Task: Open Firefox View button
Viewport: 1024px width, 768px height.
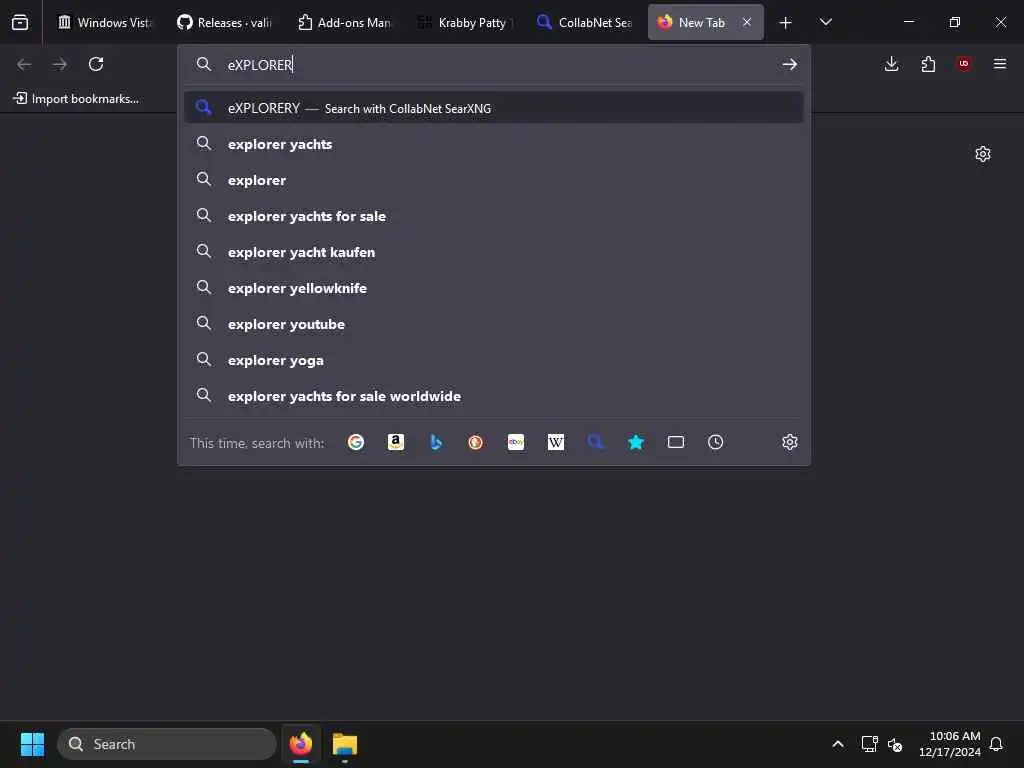Action: (x=20, y=22)
